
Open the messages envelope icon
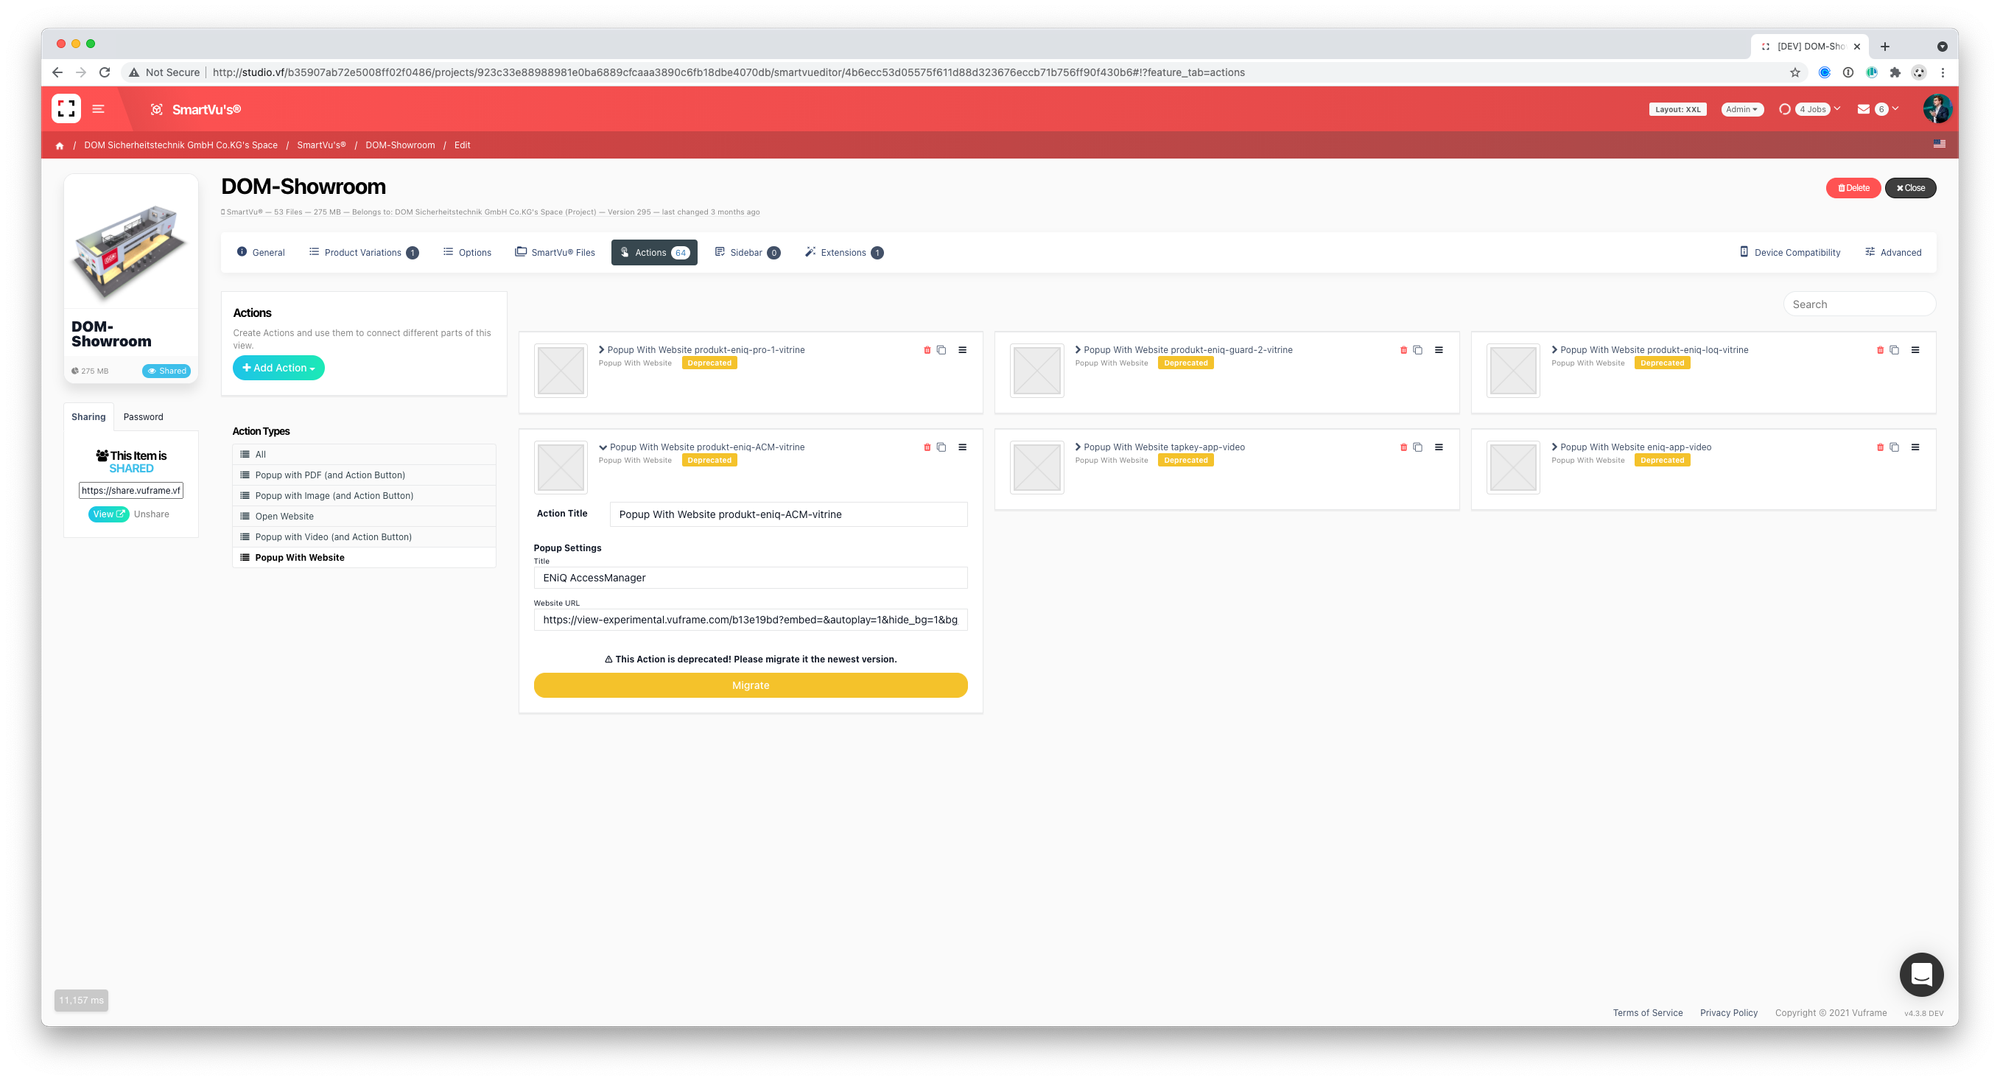coord(1863,109)
